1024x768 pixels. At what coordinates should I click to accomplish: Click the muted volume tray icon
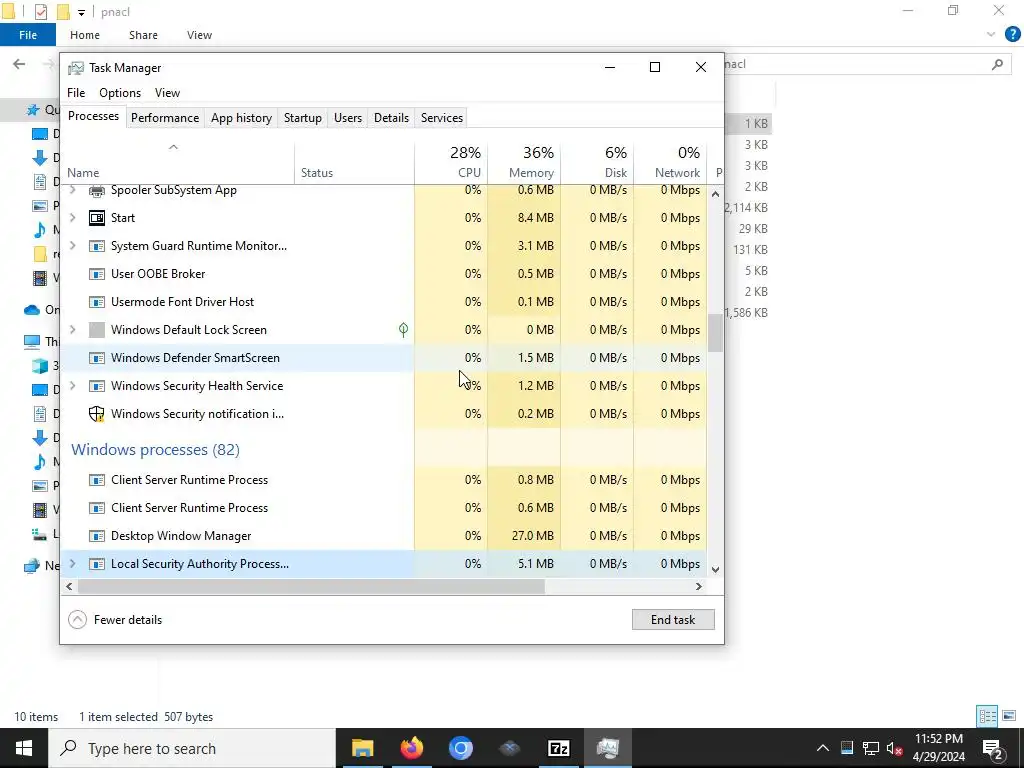[x=895, y=748]
